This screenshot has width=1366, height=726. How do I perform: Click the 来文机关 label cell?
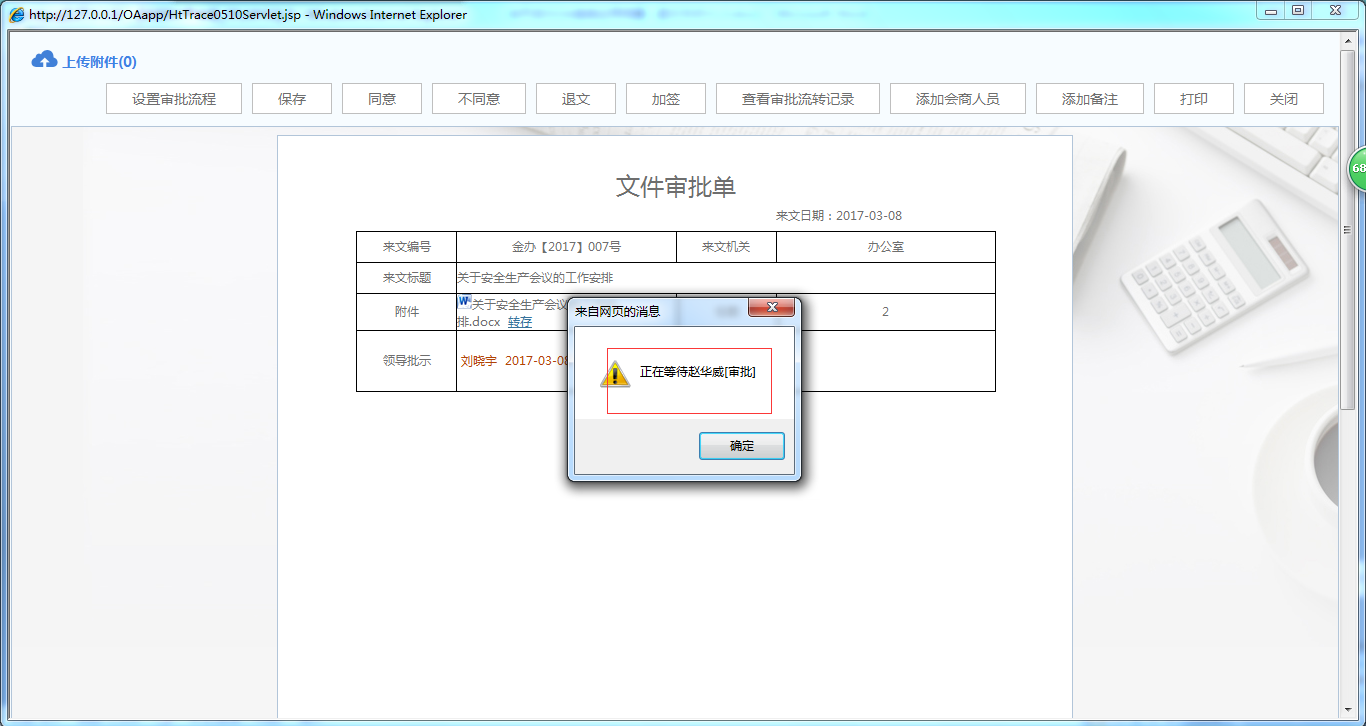[726, 247]
